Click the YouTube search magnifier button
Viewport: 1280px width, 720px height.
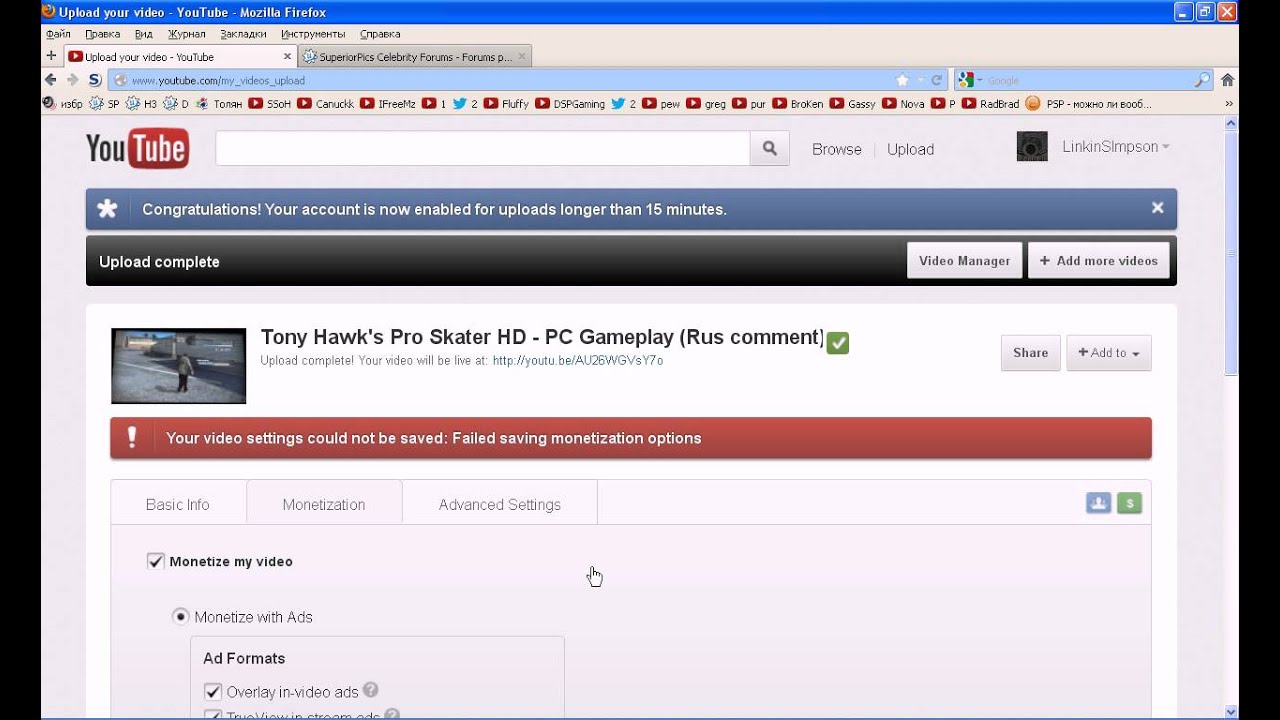pyautogui.click(x=769, y=149)
